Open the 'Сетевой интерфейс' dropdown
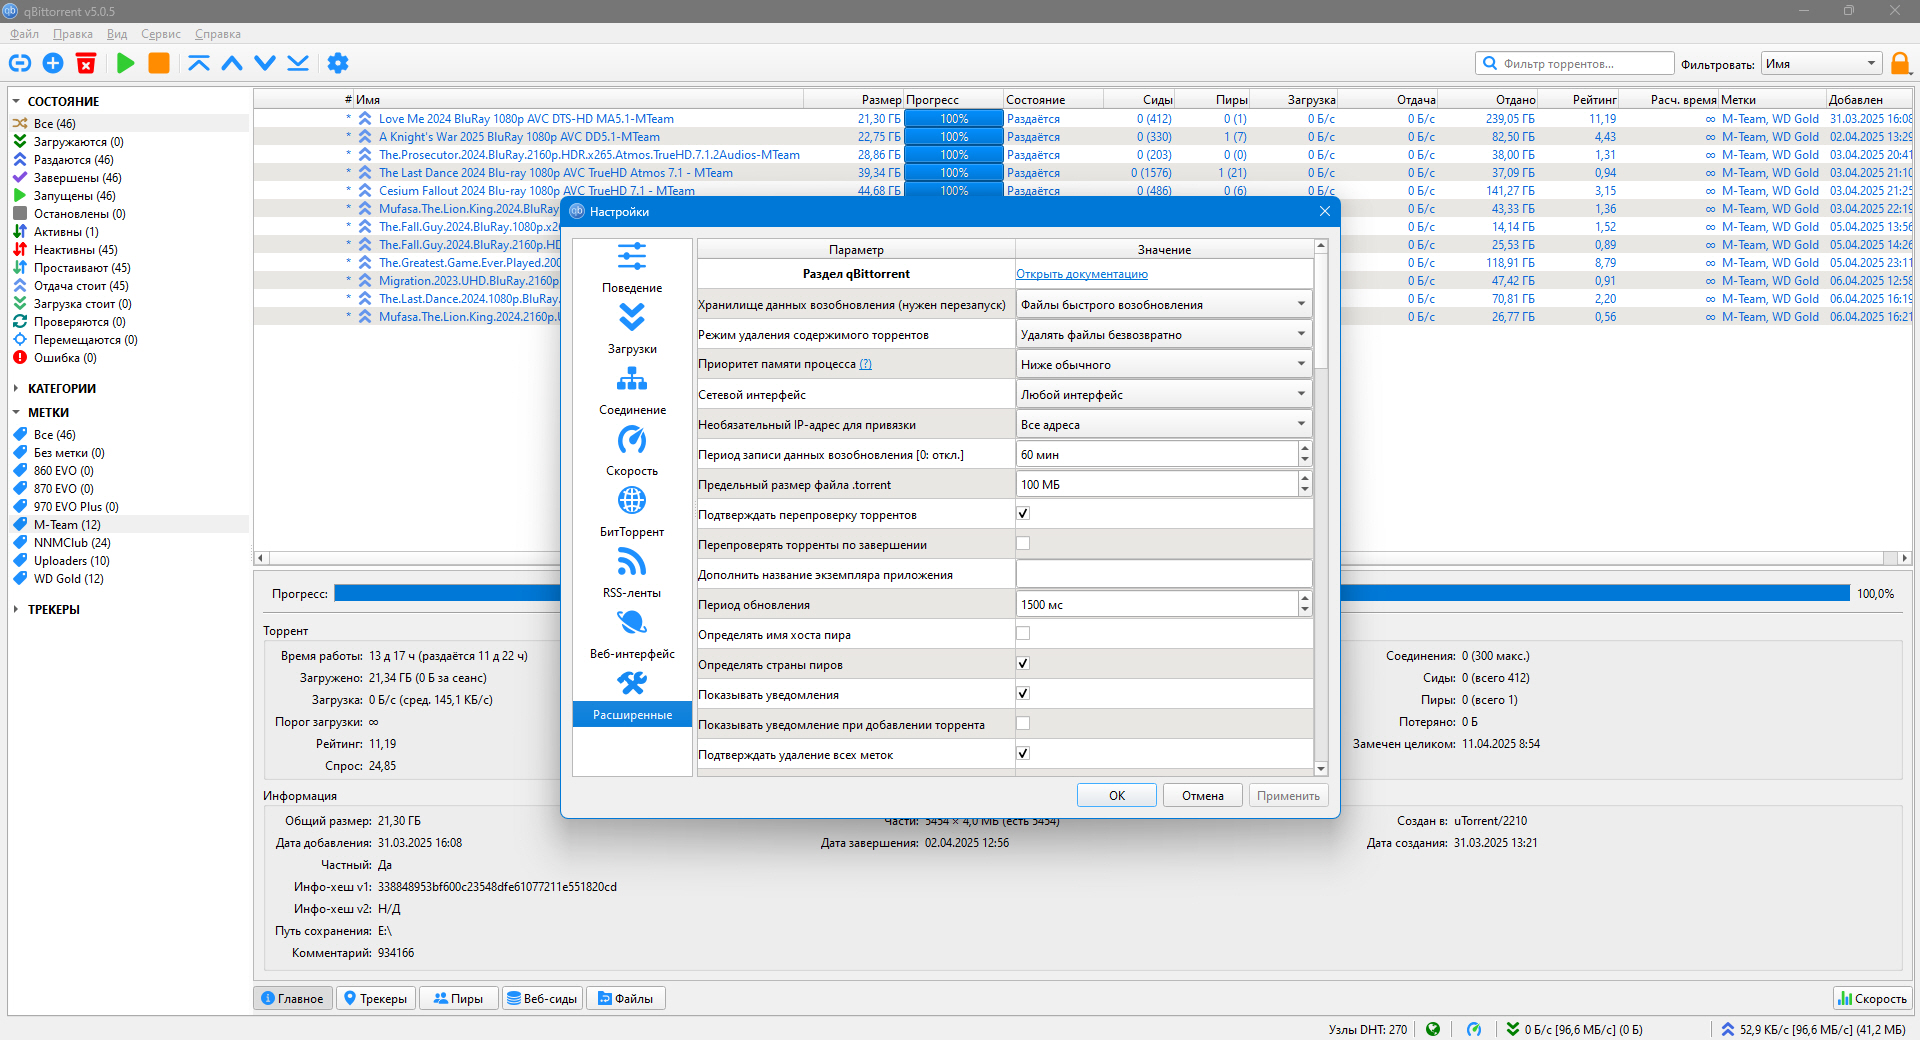Screen dimensions: 1920x1040 coord(1164,394)
